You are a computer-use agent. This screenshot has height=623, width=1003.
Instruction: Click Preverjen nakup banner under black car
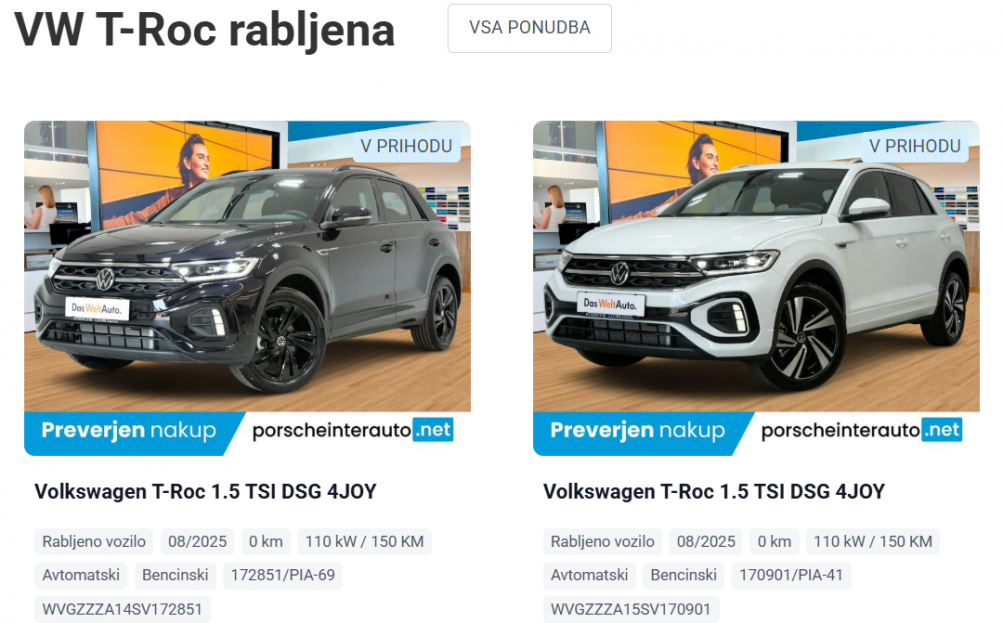[x=129, y=430]
